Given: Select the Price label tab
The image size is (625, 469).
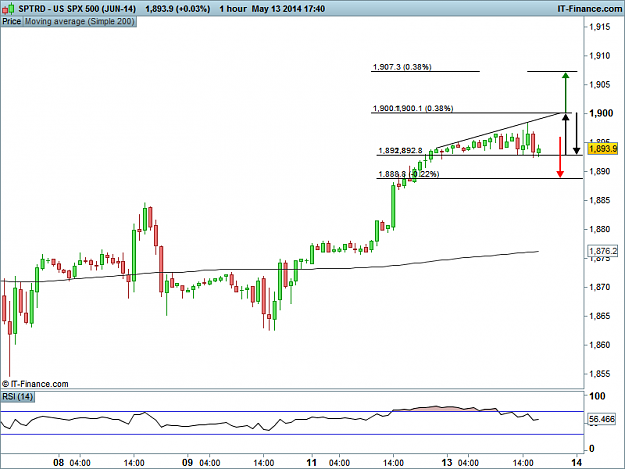Looking at the screenshot, I should 12,22.
